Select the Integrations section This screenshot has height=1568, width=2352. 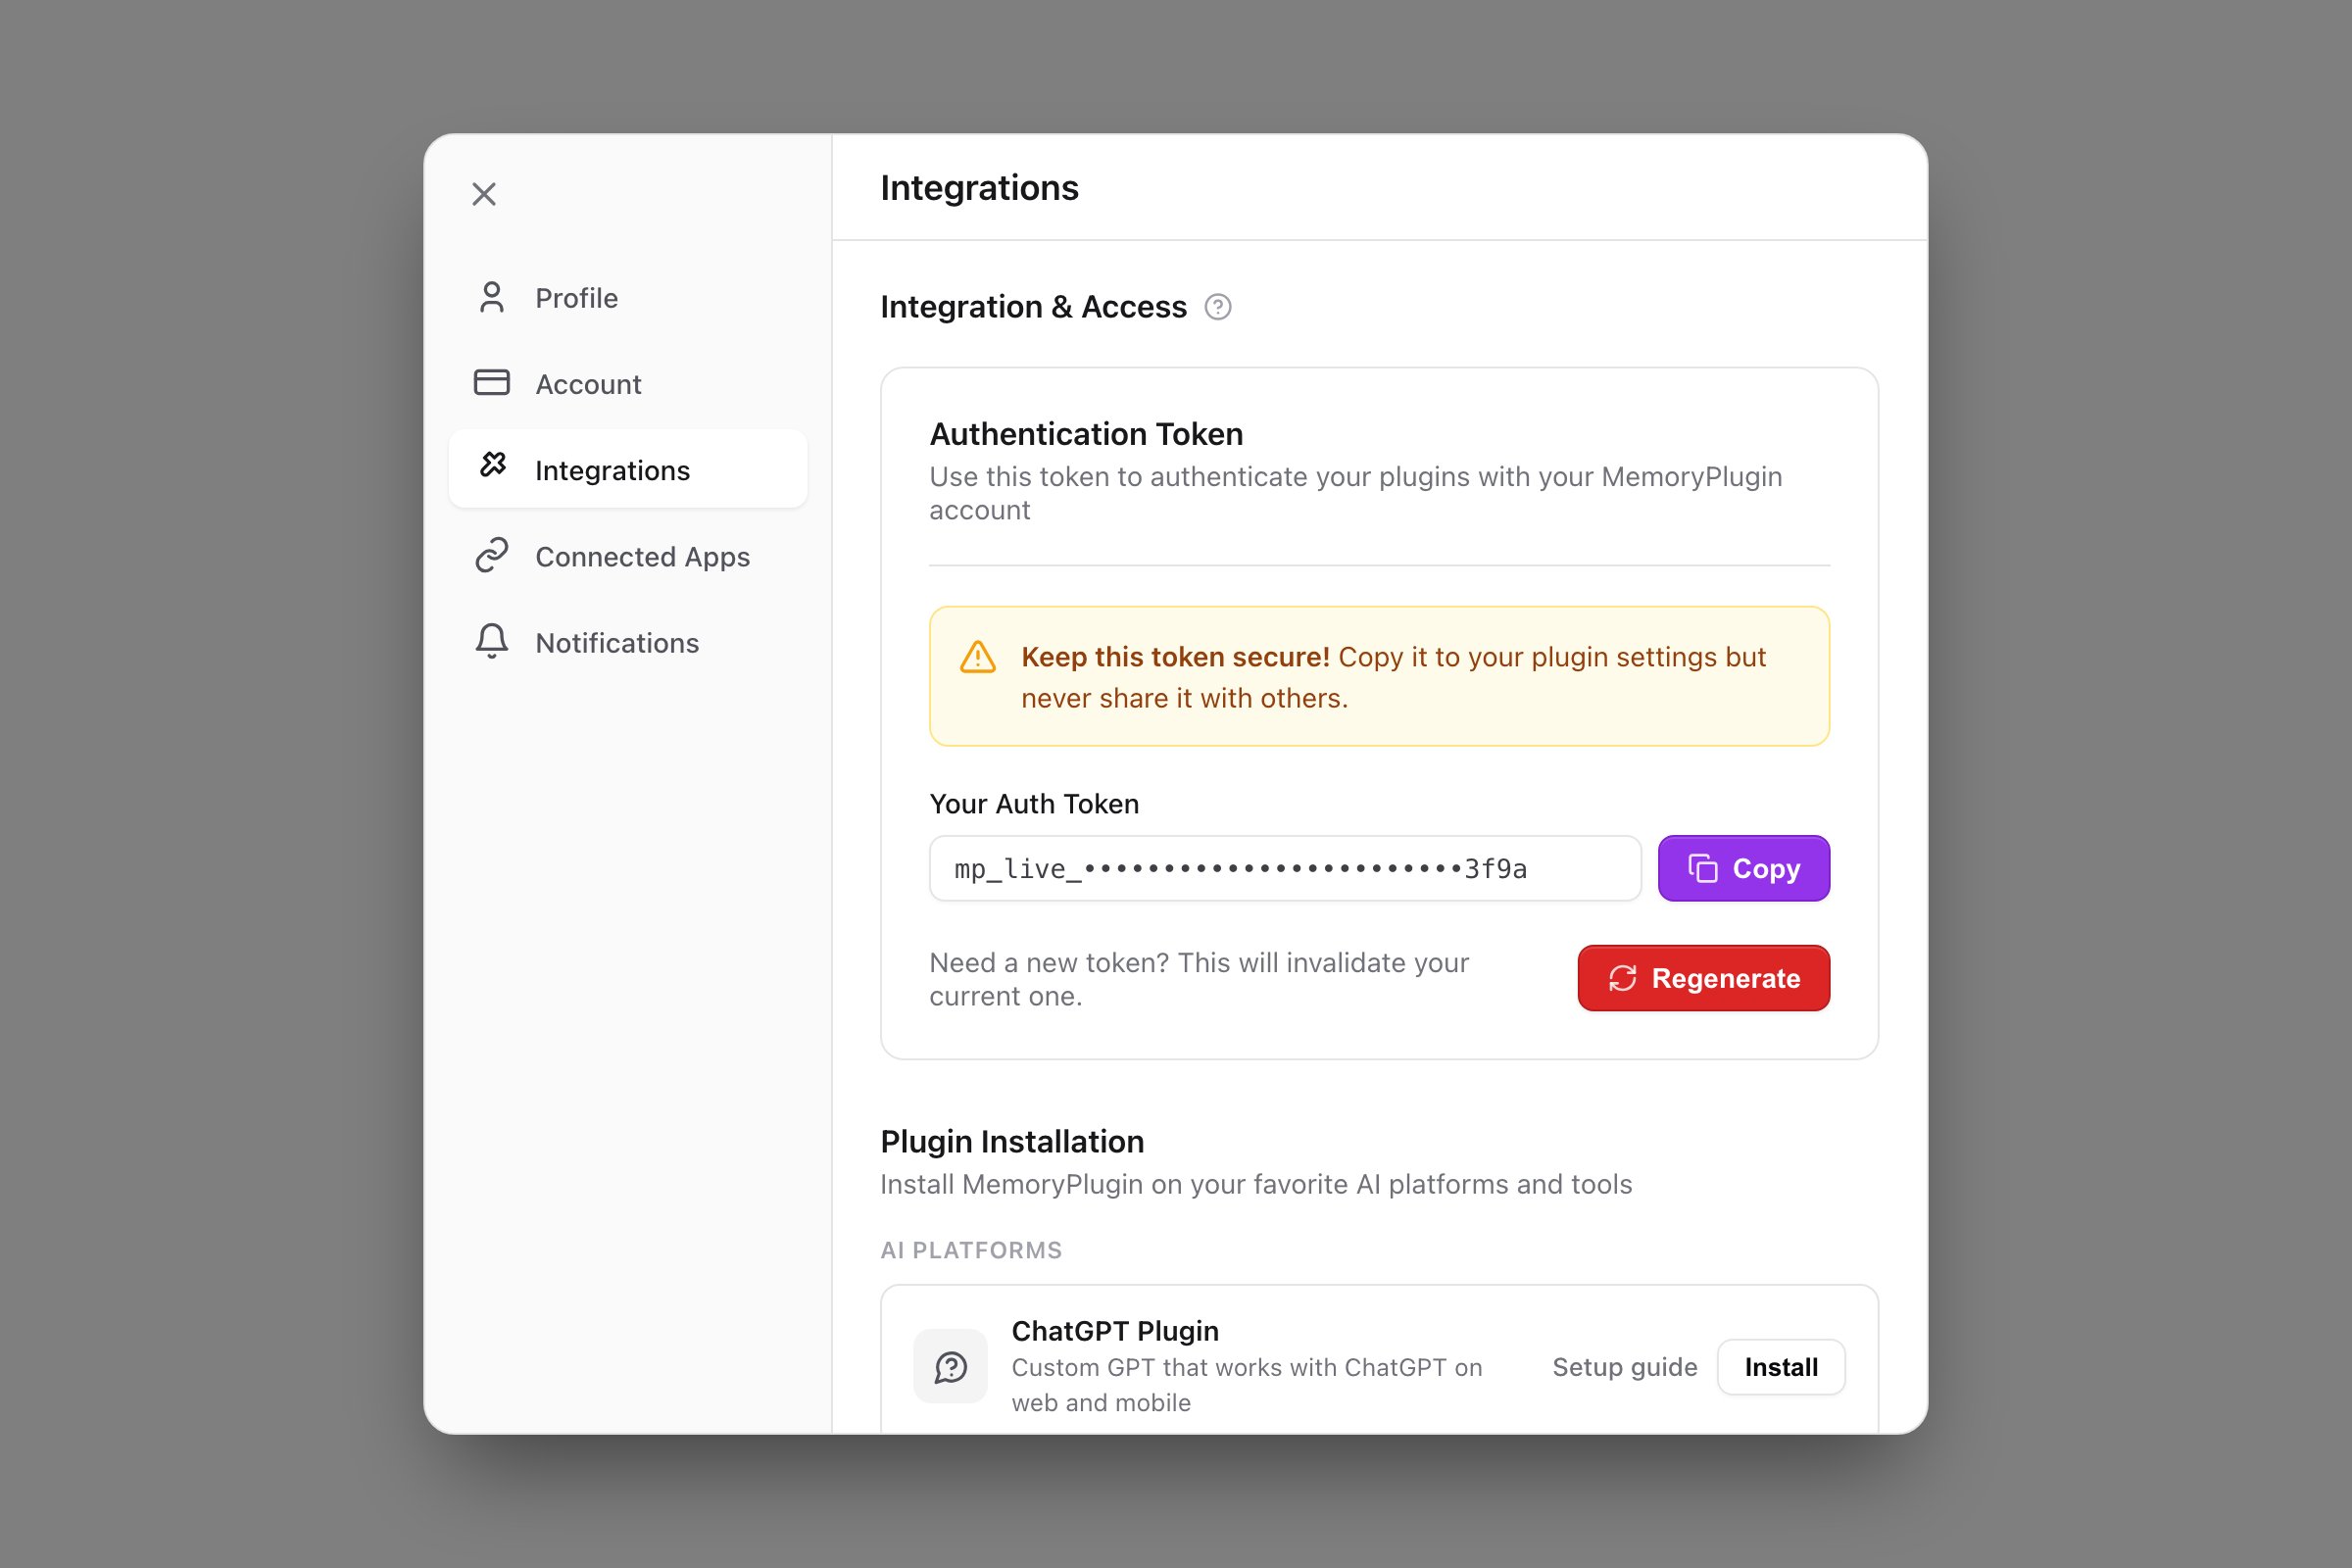(x=628, y=469)
